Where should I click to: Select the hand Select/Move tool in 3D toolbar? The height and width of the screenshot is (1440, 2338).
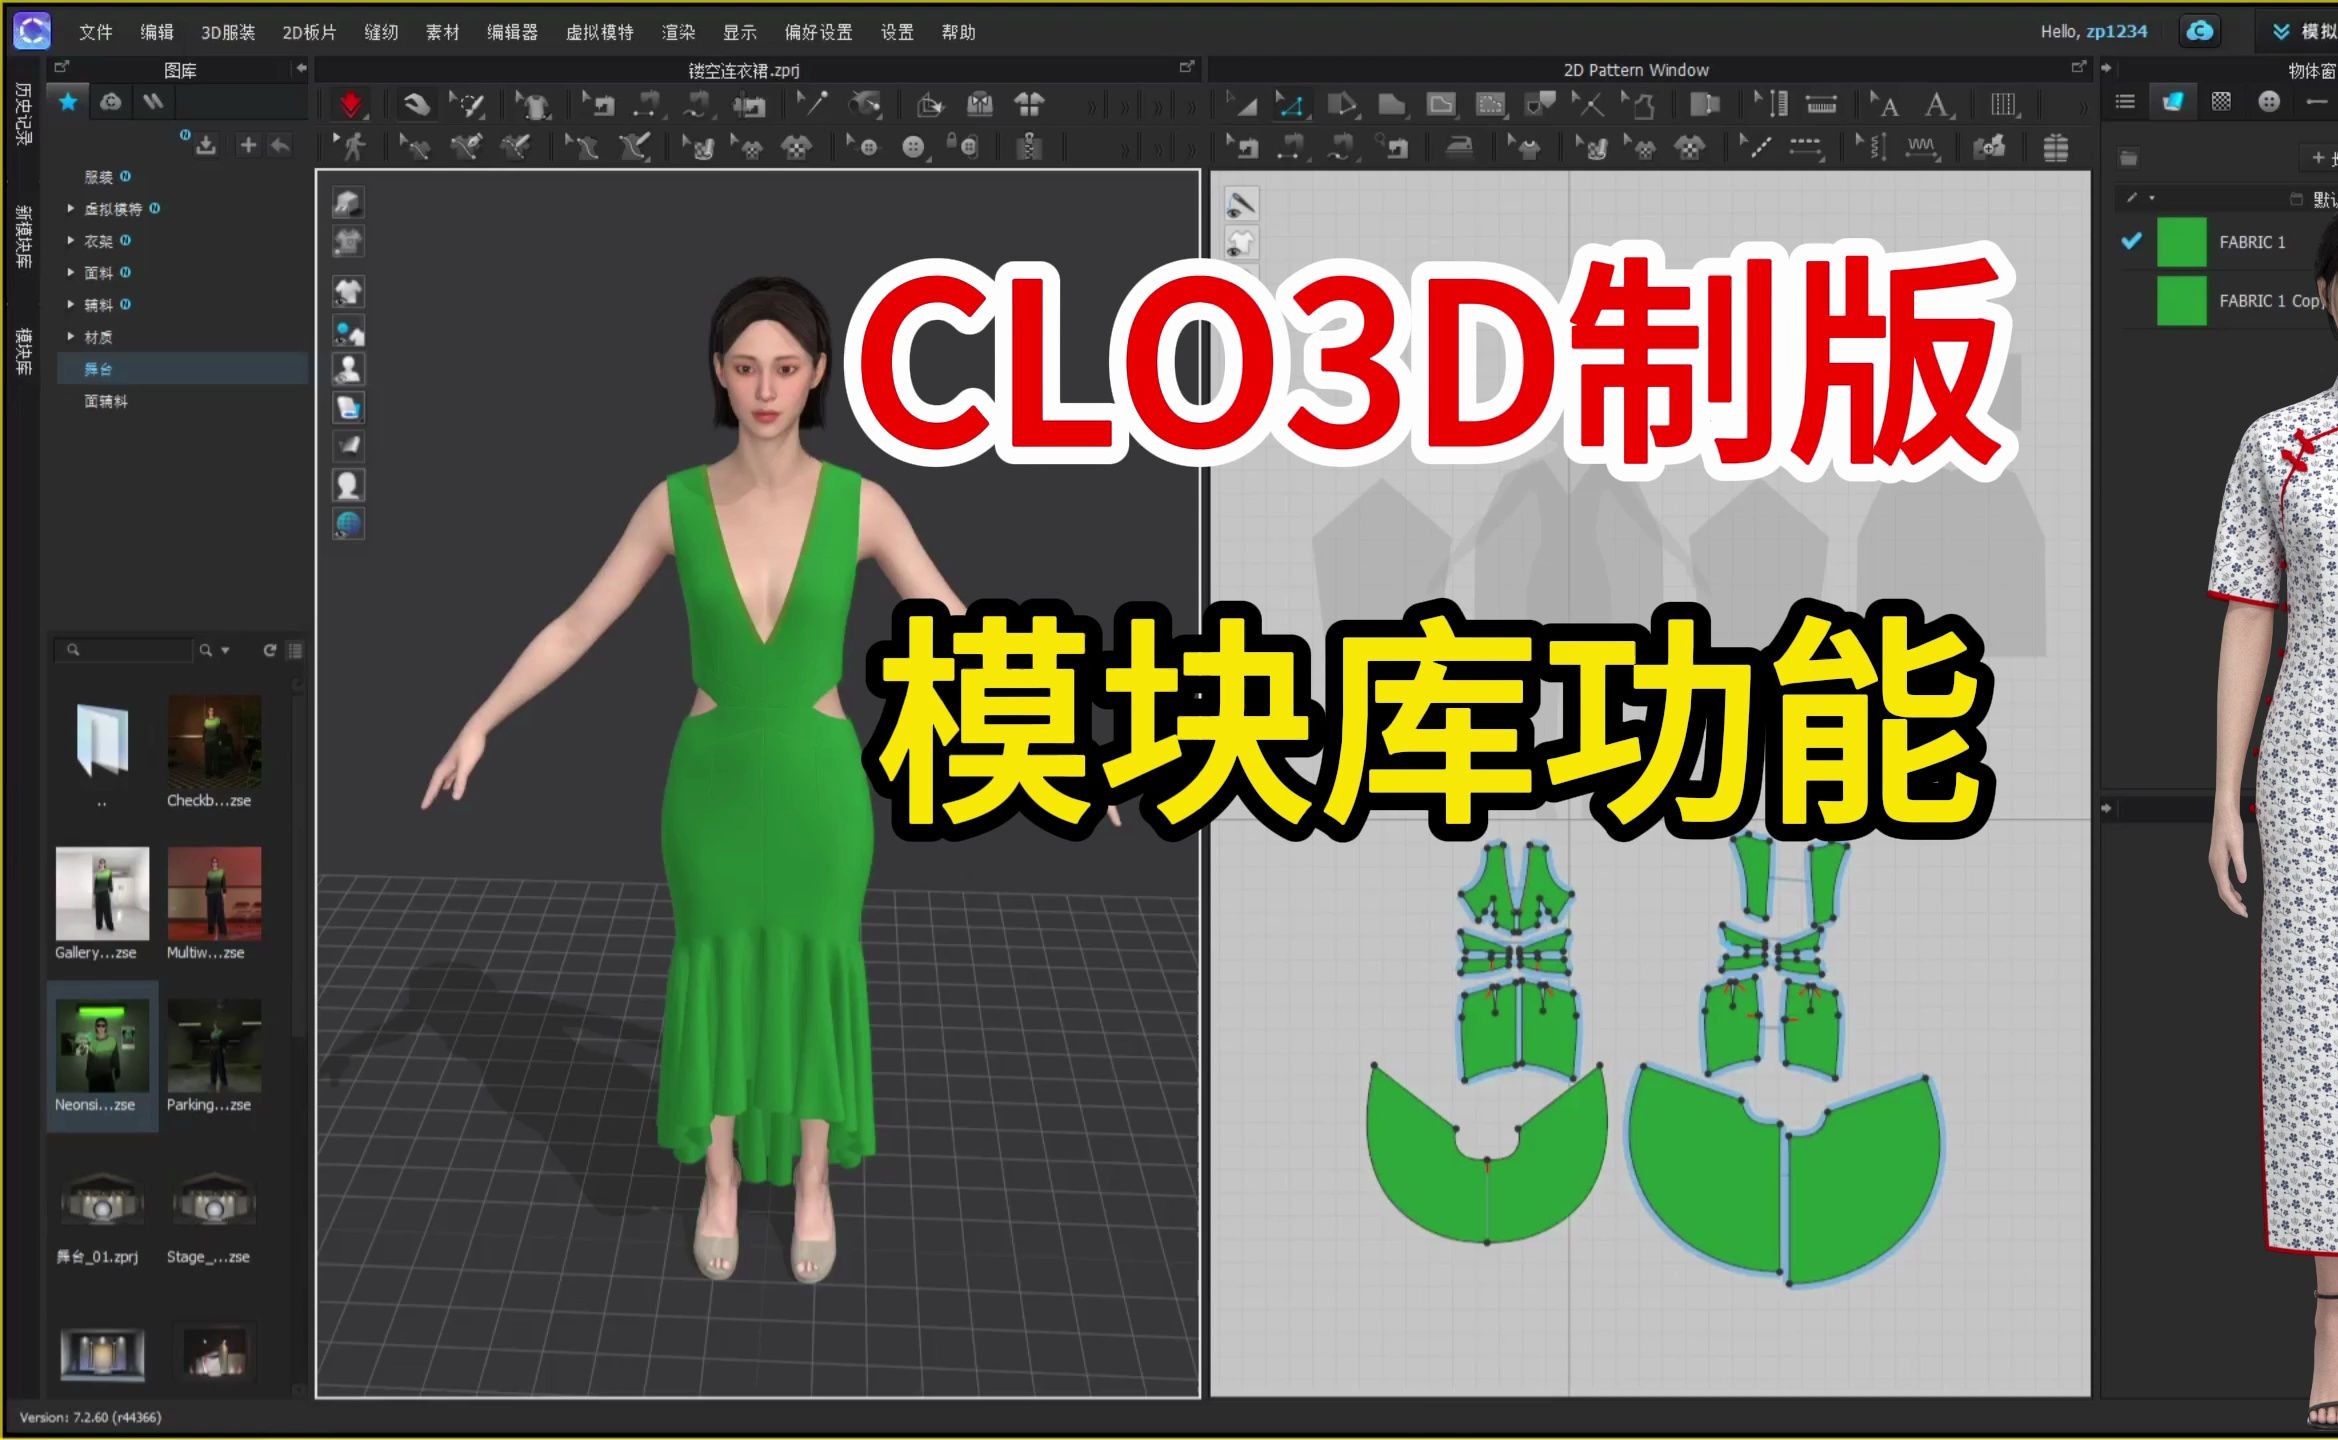(x=416, y=105)
